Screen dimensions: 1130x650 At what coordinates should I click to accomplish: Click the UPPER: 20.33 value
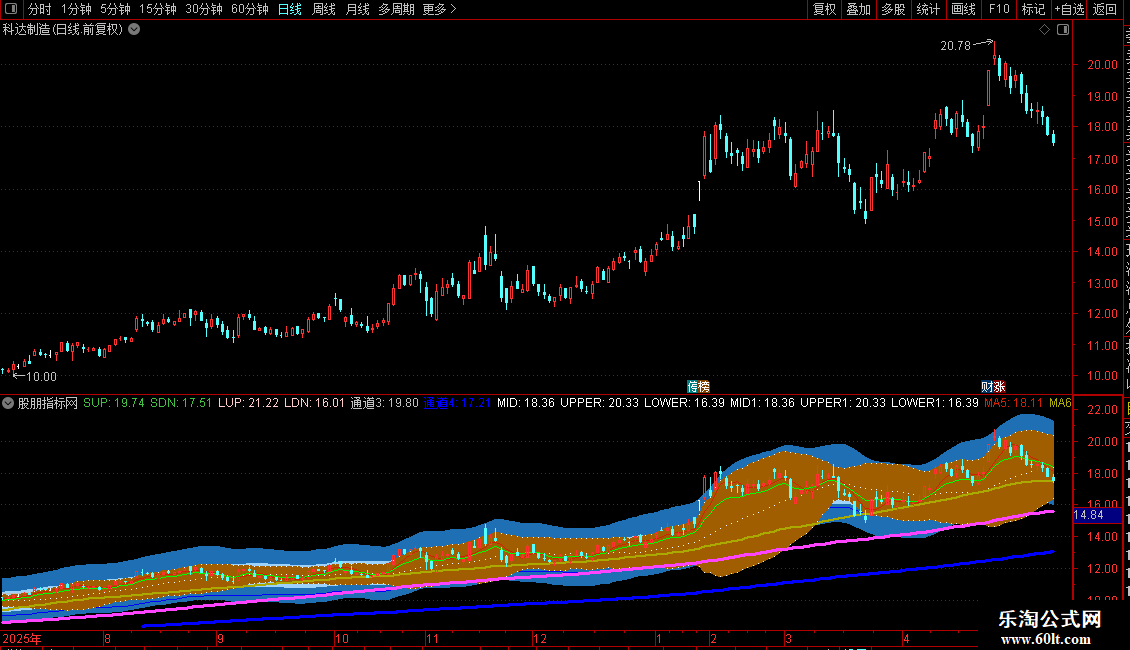(600, 403)
